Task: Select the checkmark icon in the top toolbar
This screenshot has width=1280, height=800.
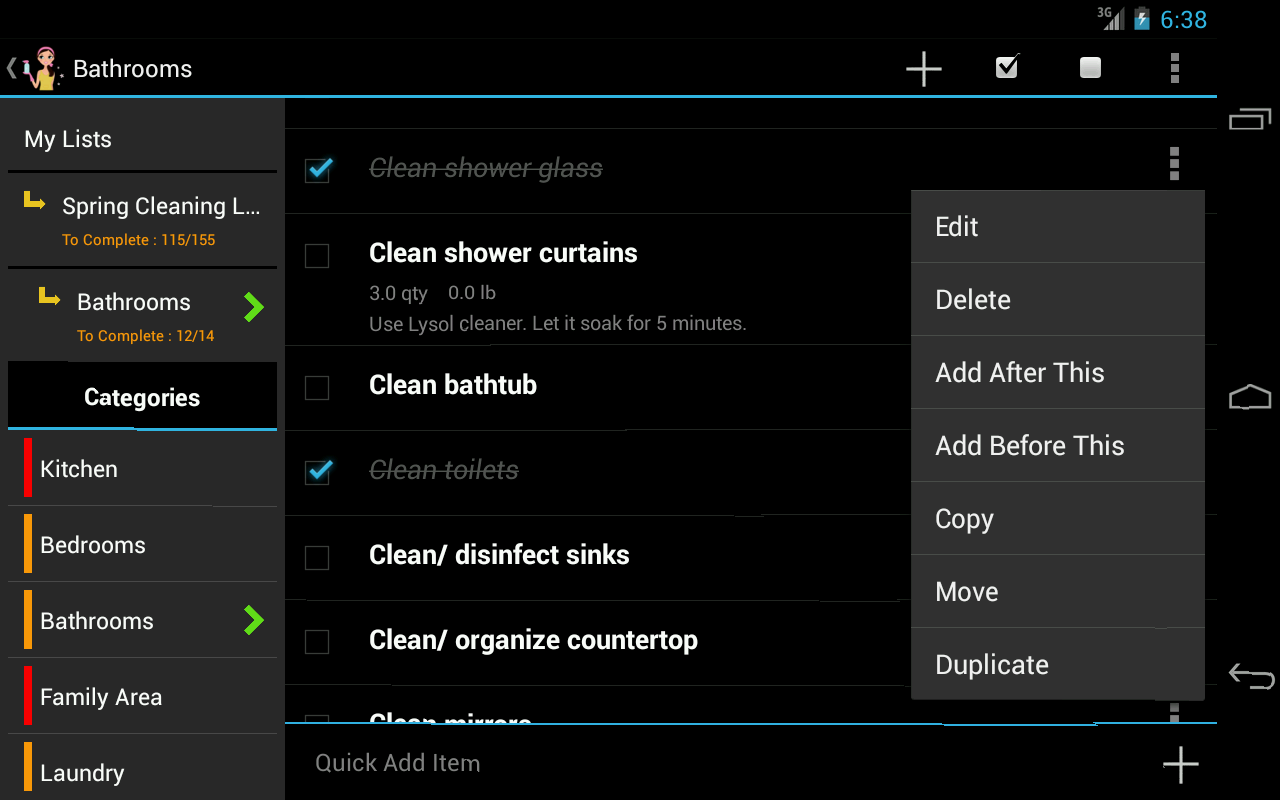Action: [x=1006, y=68]
